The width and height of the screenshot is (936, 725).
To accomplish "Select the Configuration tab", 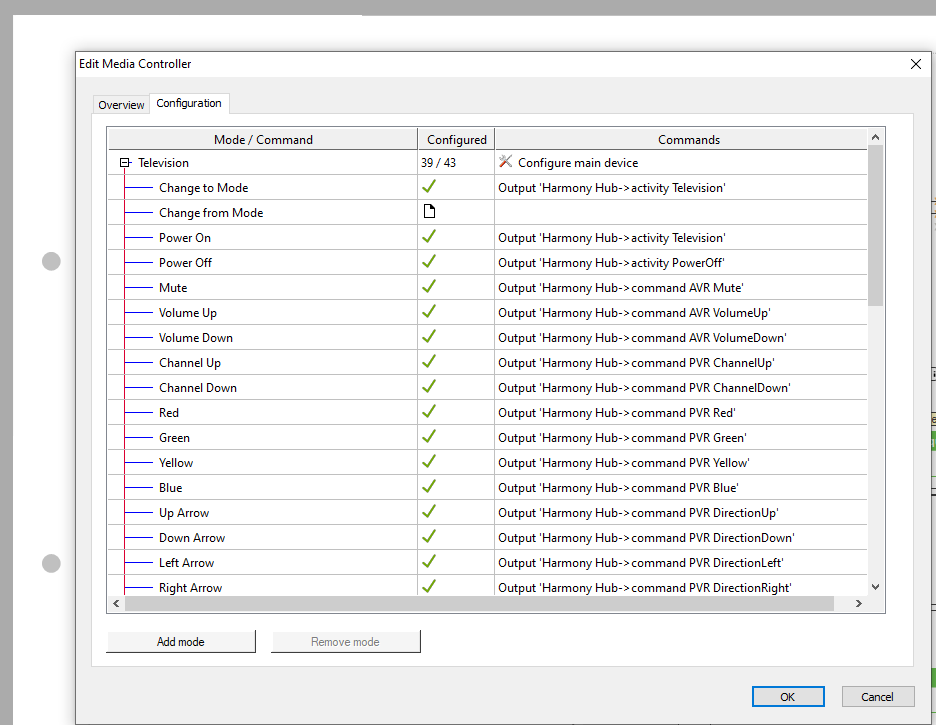I will [189, 104].
